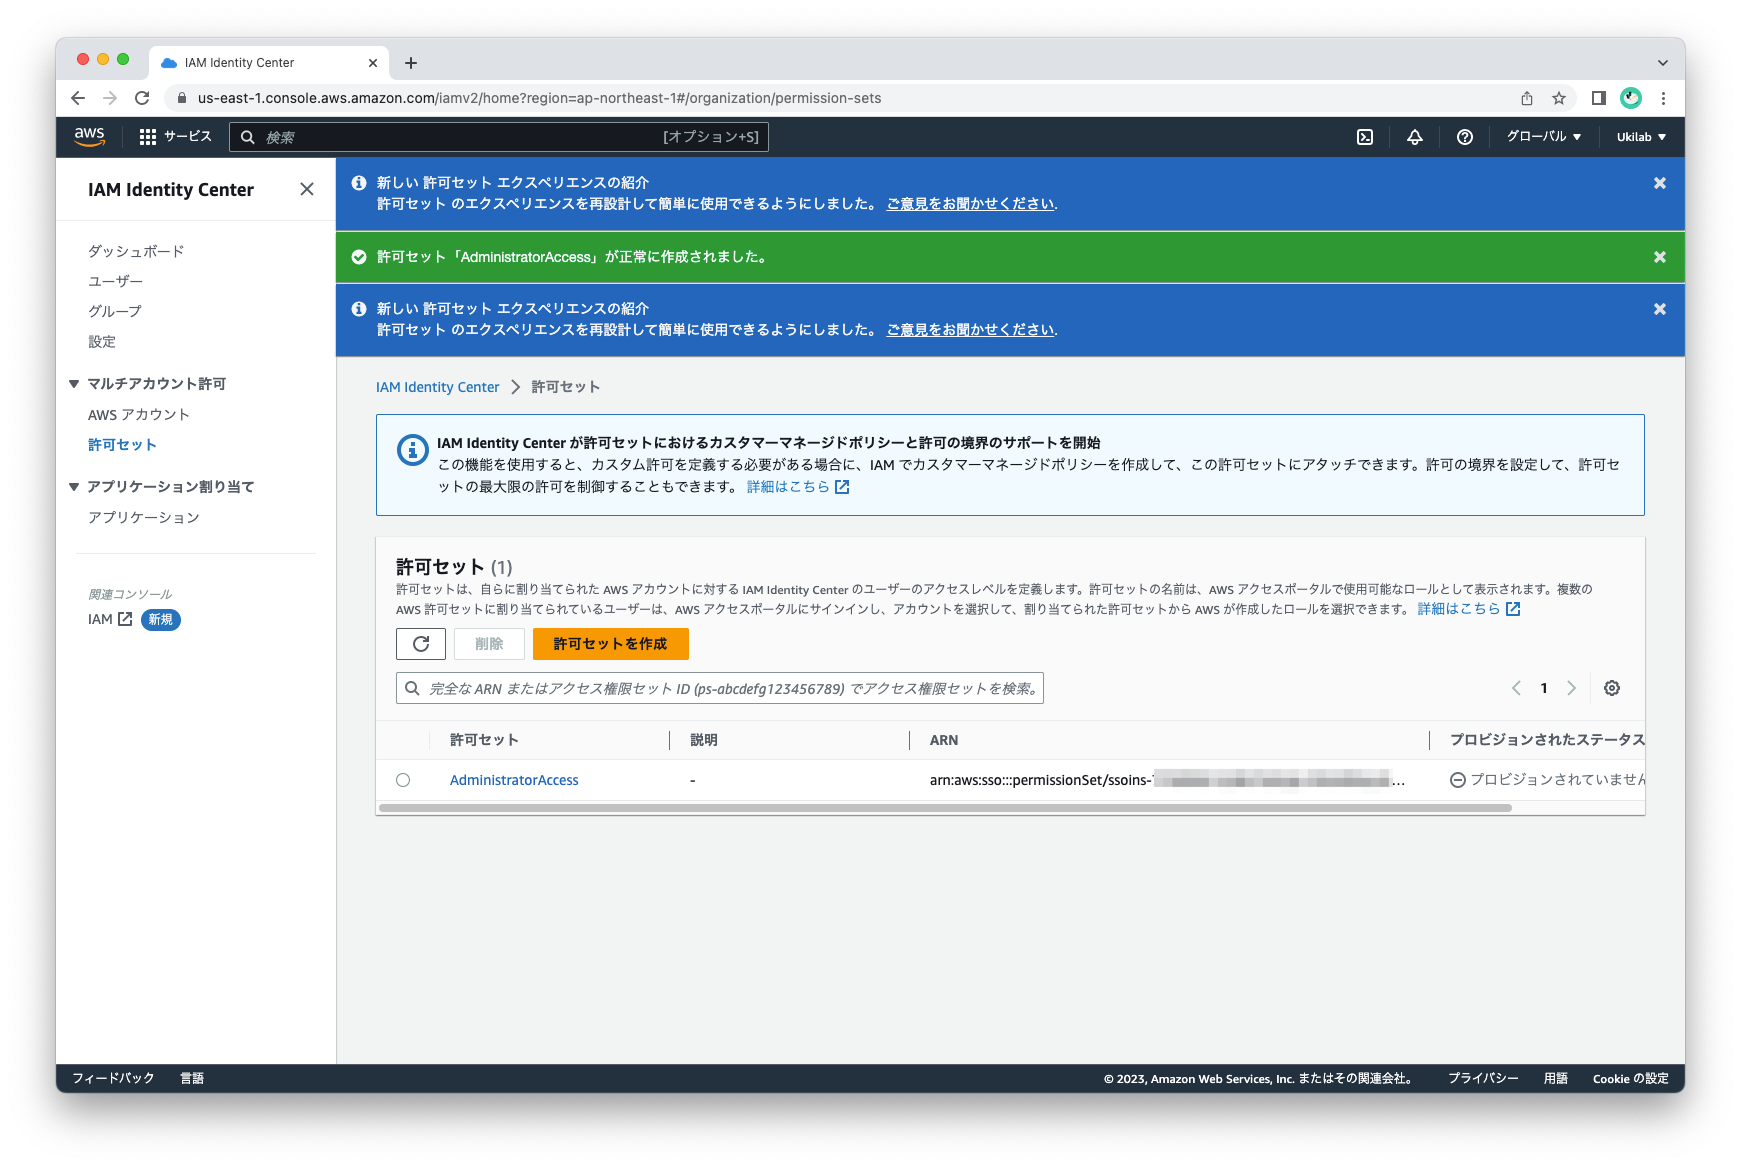Click the 許可セットを作成 button
The height and width of the screenshot is (1167, 1741).
click(x=611, y=644)
